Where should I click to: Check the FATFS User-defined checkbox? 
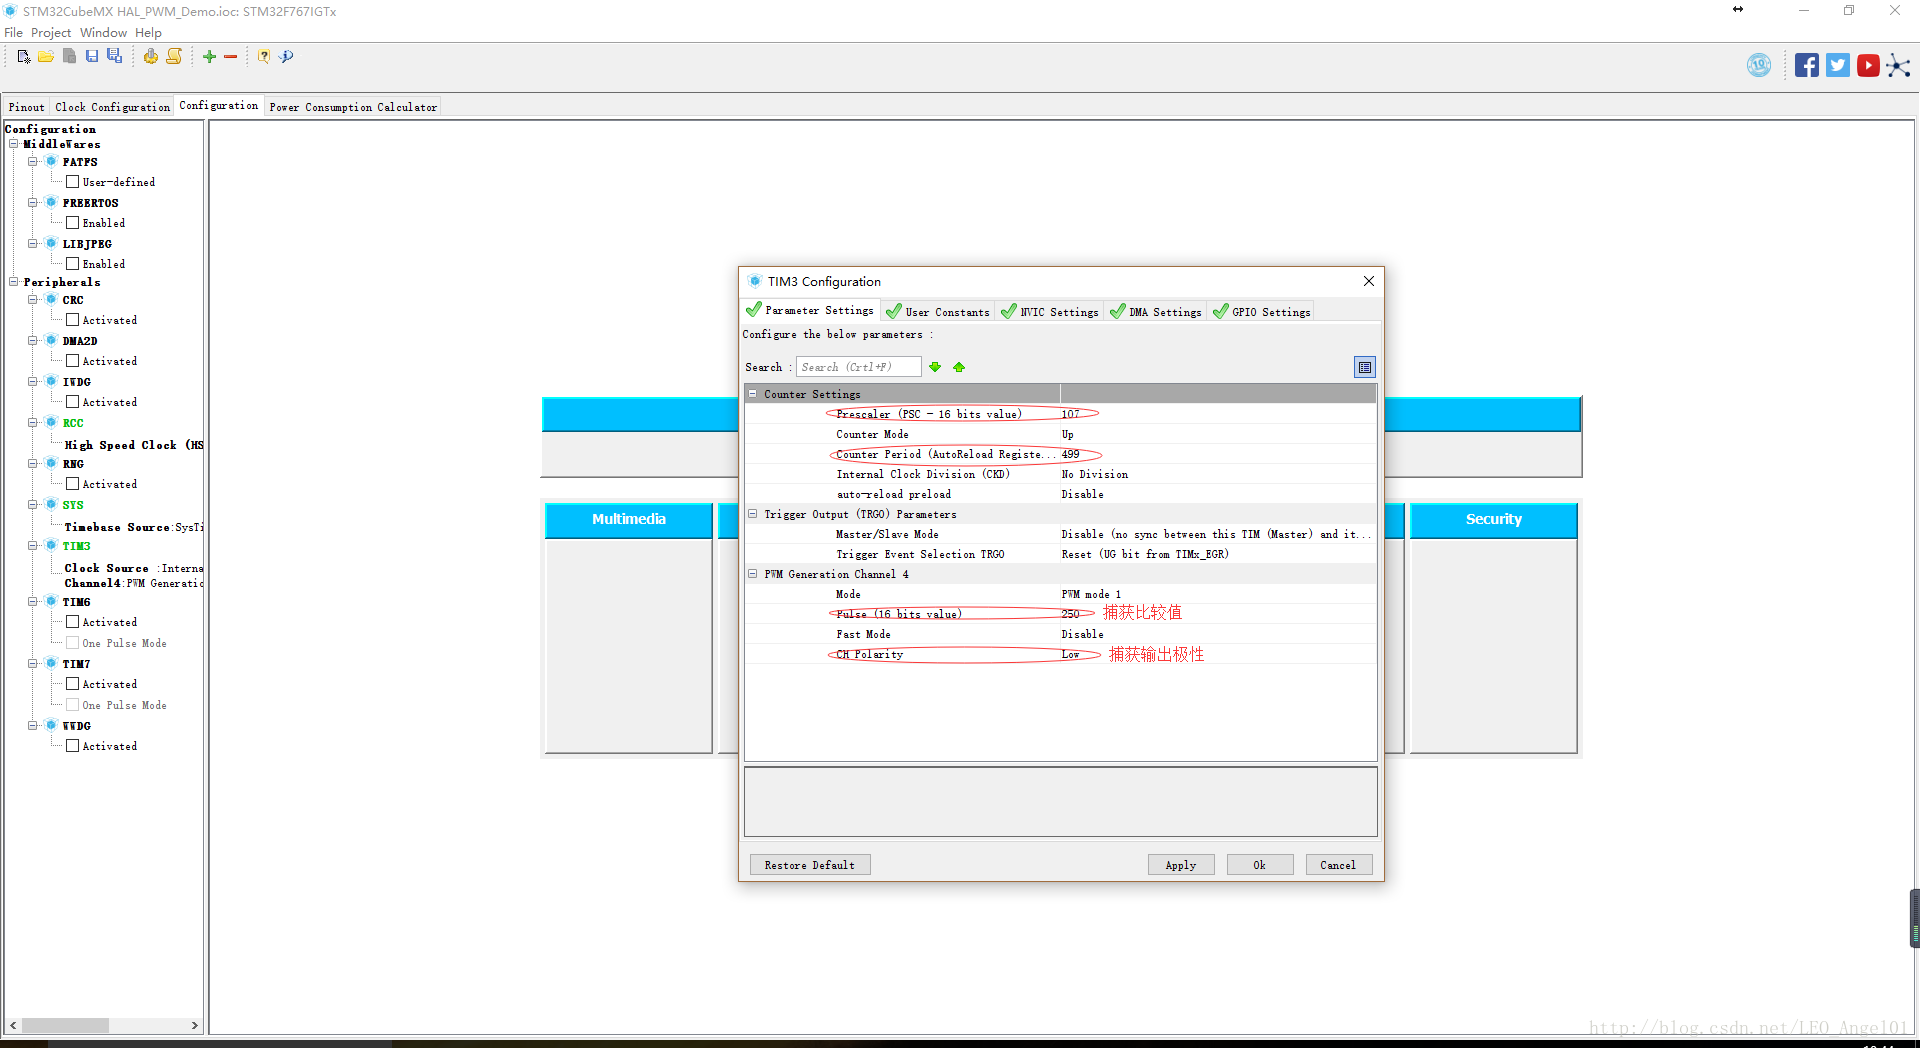click(x=72, y=182)
